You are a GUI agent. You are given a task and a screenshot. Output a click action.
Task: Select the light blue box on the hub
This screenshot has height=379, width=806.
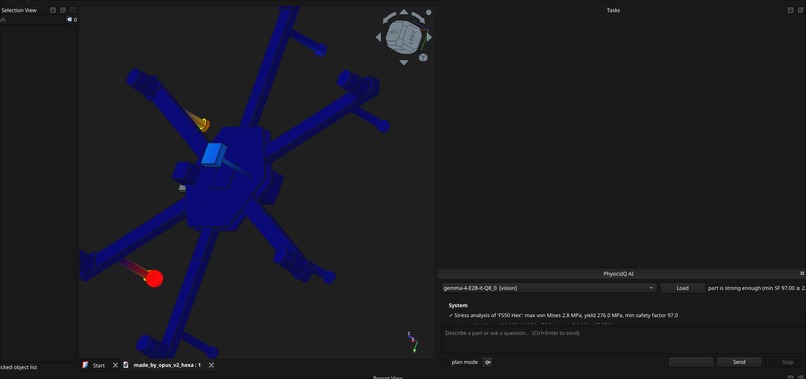213,154
